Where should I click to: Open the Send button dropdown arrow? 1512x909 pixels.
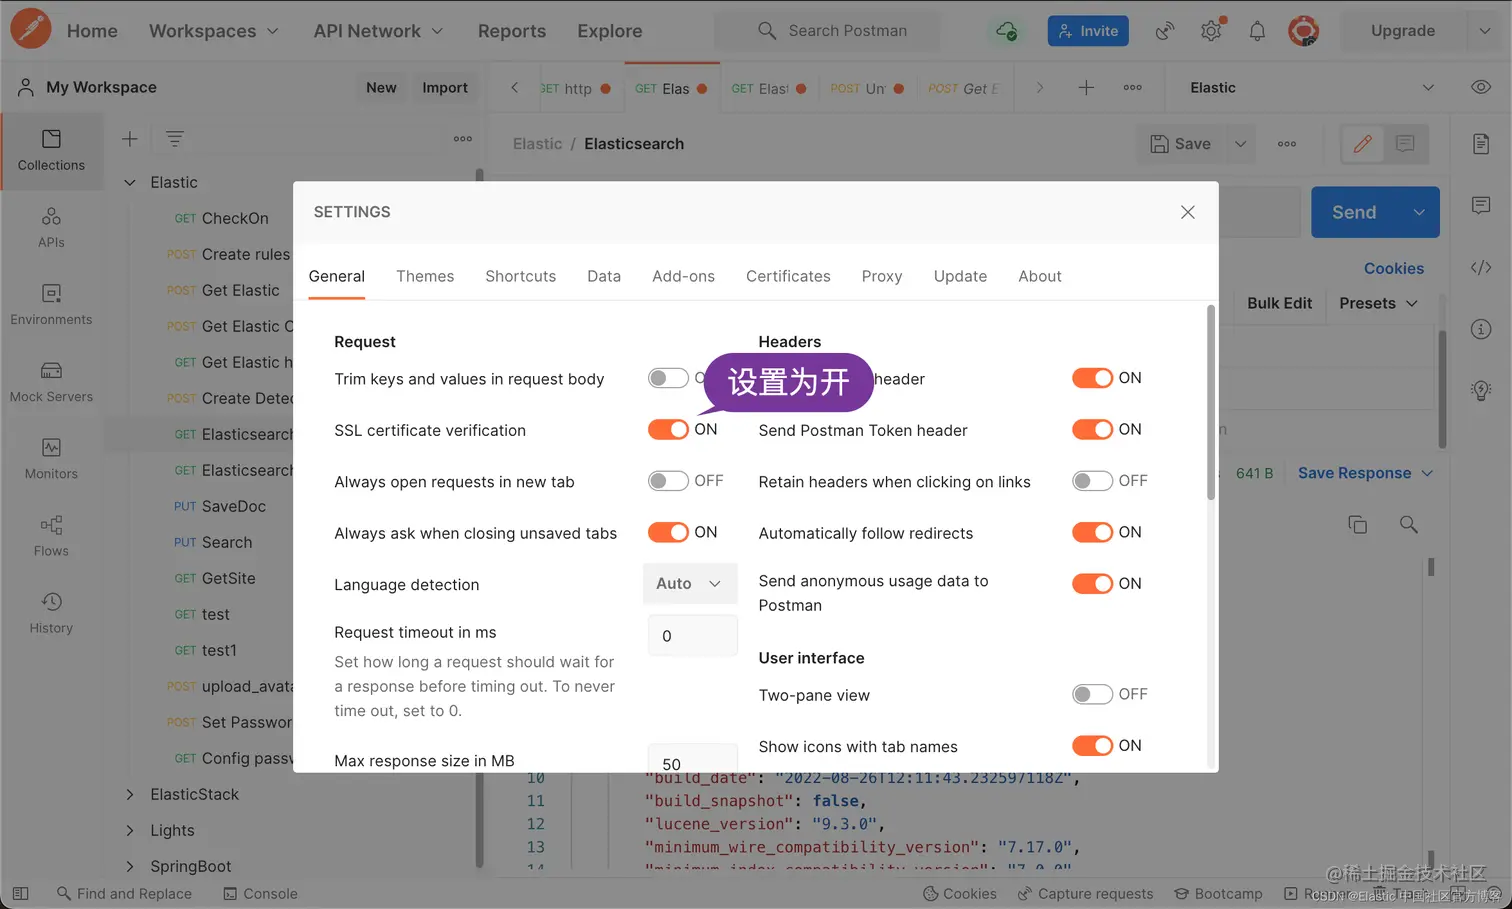[x=1418, y=212]
